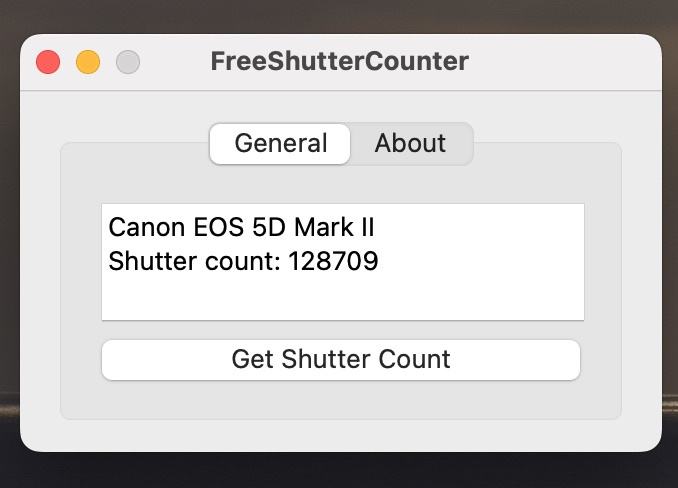This screenshot has width=678, height=488.
Task: Close the FreeShutterCounter window
Action: (x=48, y=62)
